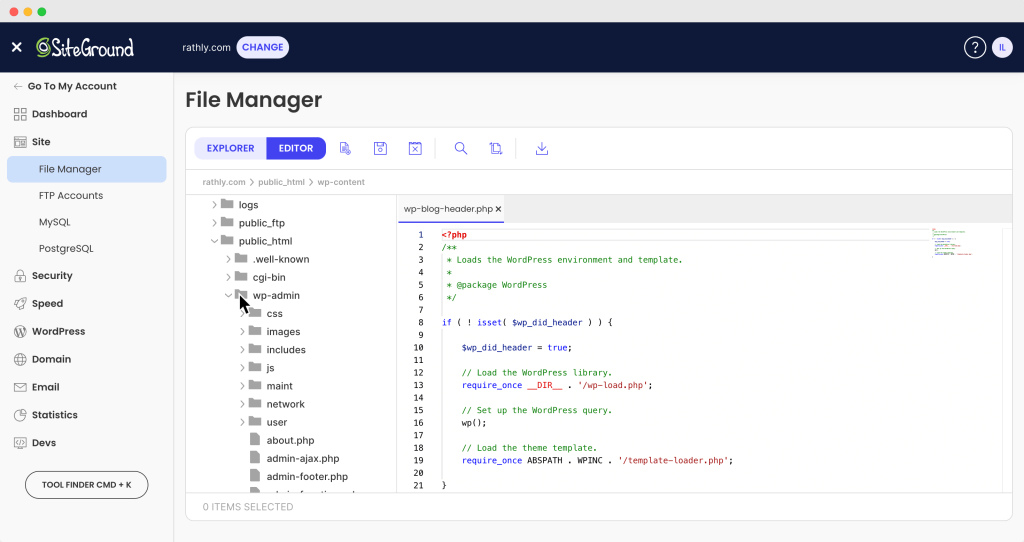
Task: Click the copy/replace icon in toolbar
Action: [496, 148]
